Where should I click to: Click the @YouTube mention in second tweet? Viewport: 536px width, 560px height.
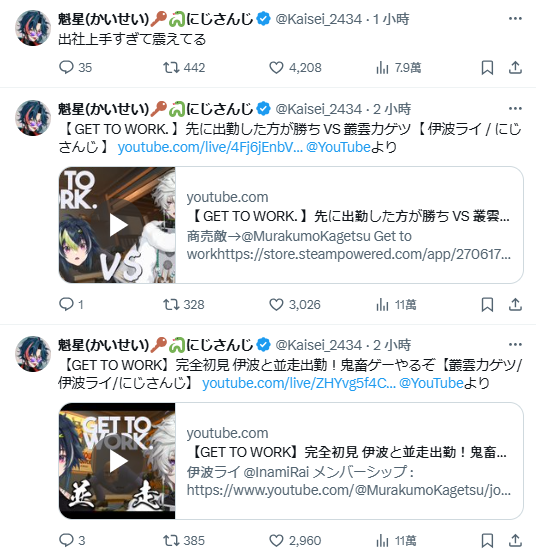pyautogui.click(x=338, y=147)
